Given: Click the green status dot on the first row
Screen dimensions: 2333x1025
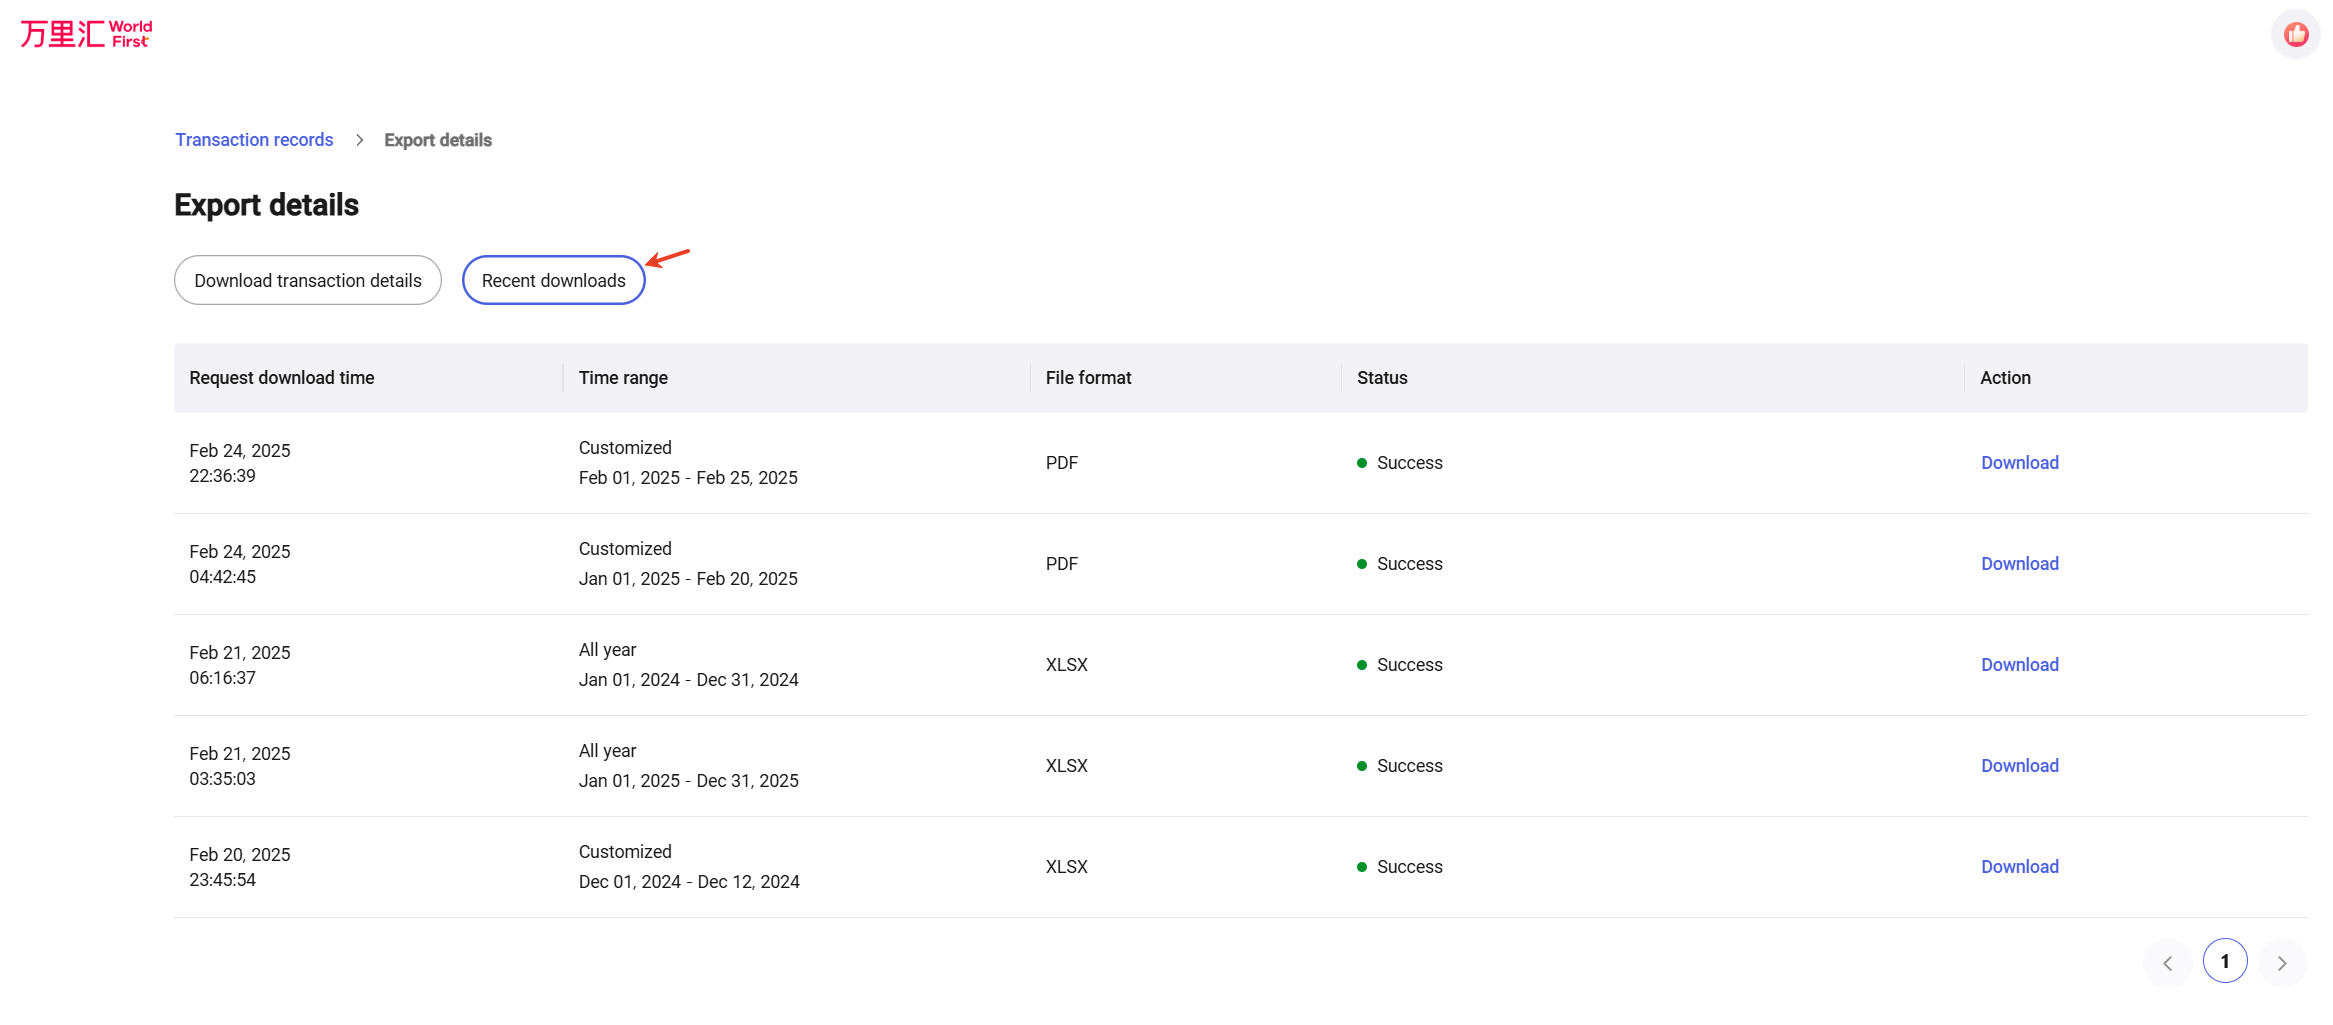Looking at the screenshot, I should click(x=1361, y=463).
